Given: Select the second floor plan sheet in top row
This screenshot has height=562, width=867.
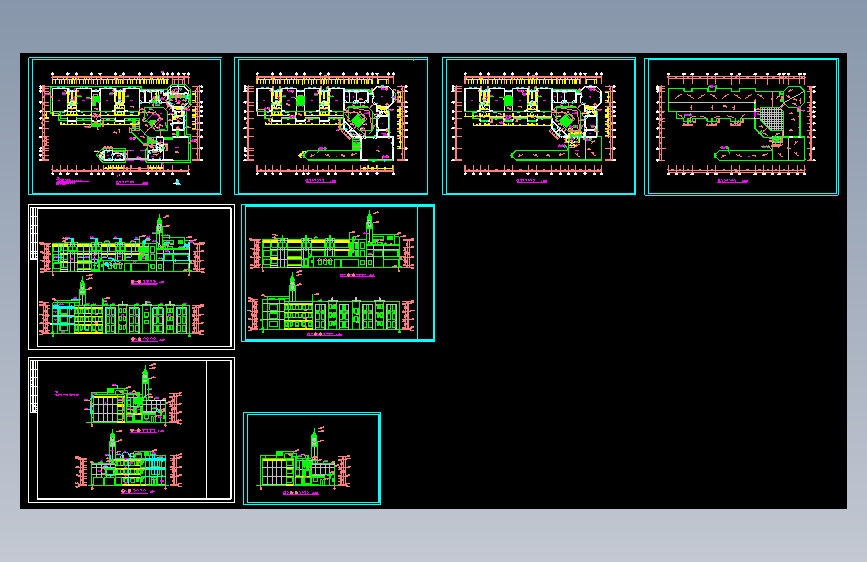Looking at the screenshot, I should (x=331, y=126).
